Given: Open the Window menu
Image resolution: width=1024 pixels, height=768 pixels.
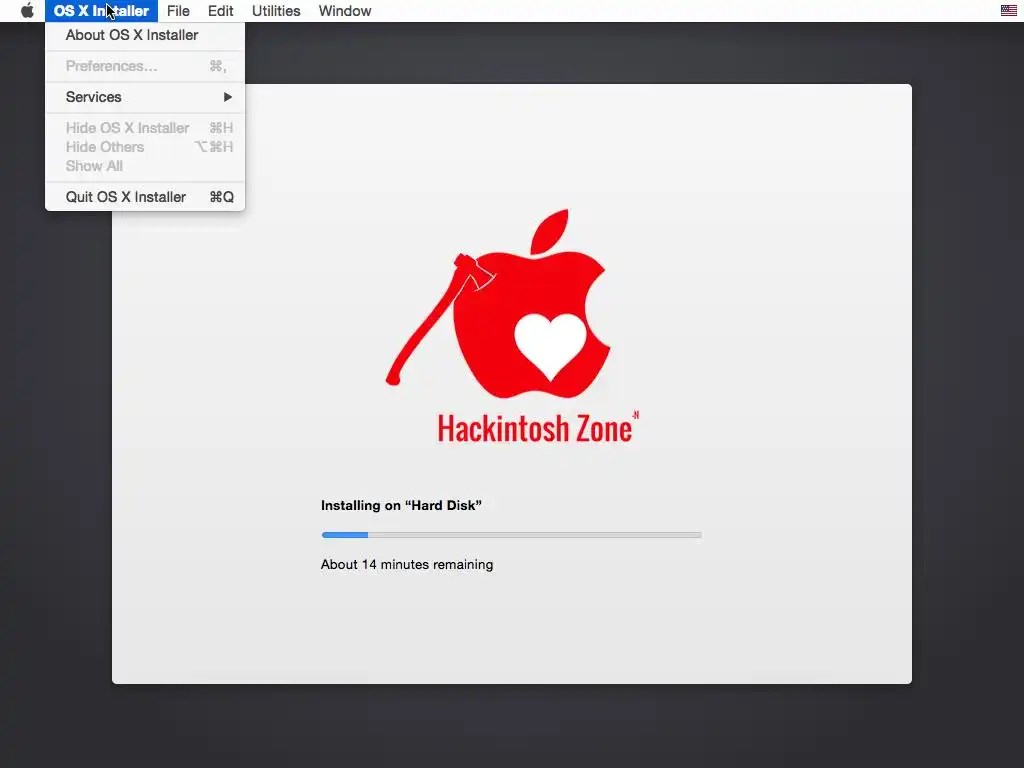Looking at the screenshot, I should (345, 11).
